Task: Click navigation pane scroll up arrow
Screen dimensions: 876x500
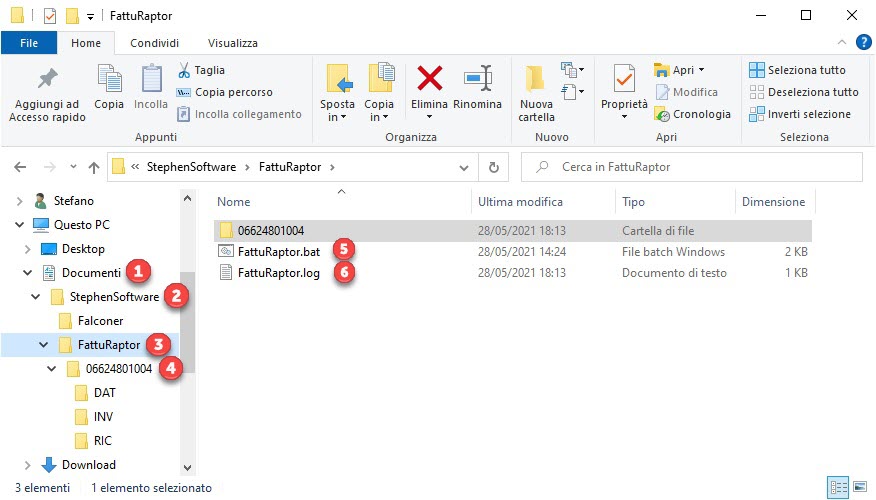Action: [x=188, y=198]
